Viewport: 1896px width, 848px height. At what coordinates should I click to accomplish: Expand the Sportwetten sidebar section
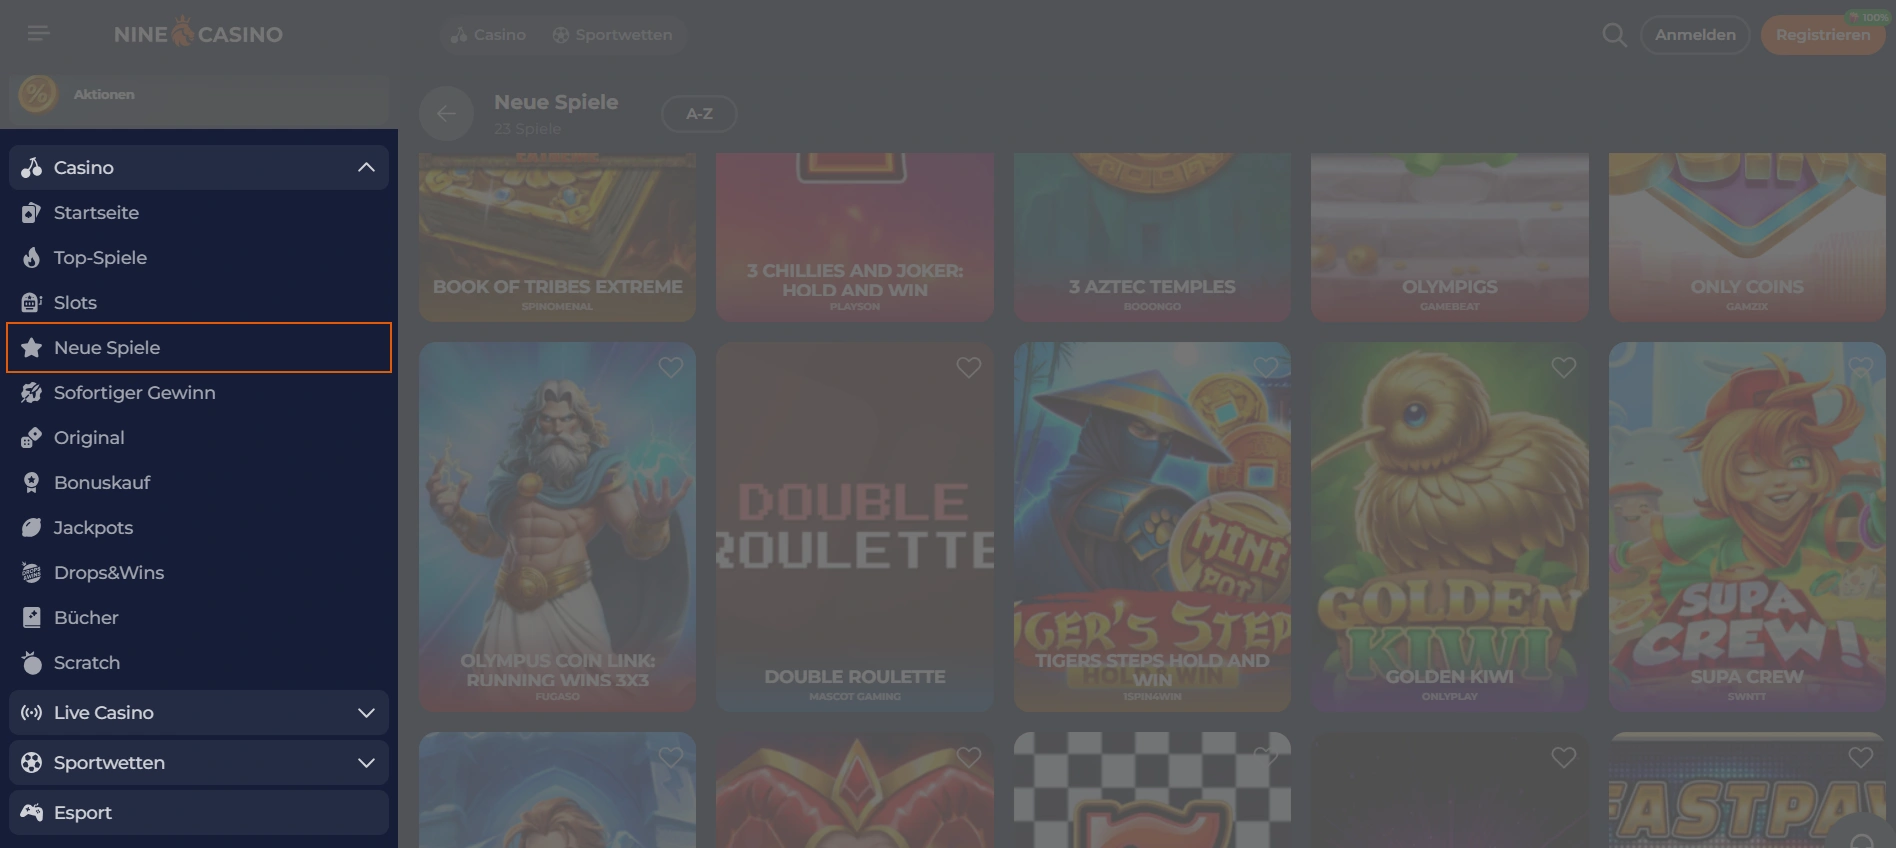pos(366,763)
